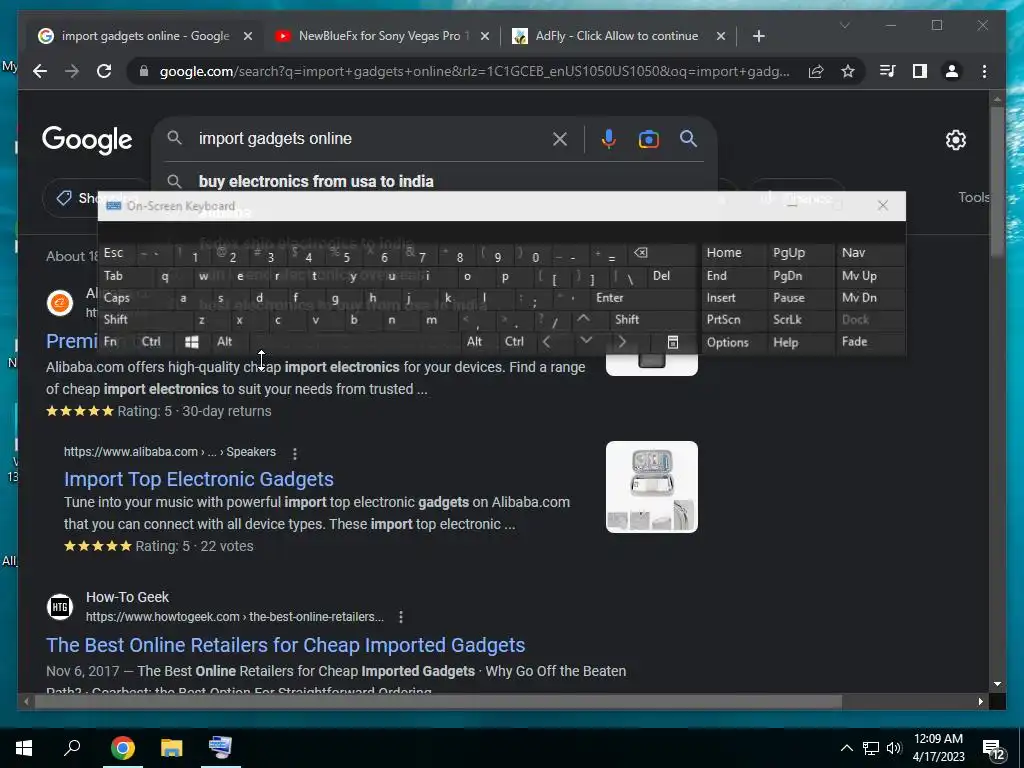Open the notification center with 12 alerts

[x=993, y=750]
